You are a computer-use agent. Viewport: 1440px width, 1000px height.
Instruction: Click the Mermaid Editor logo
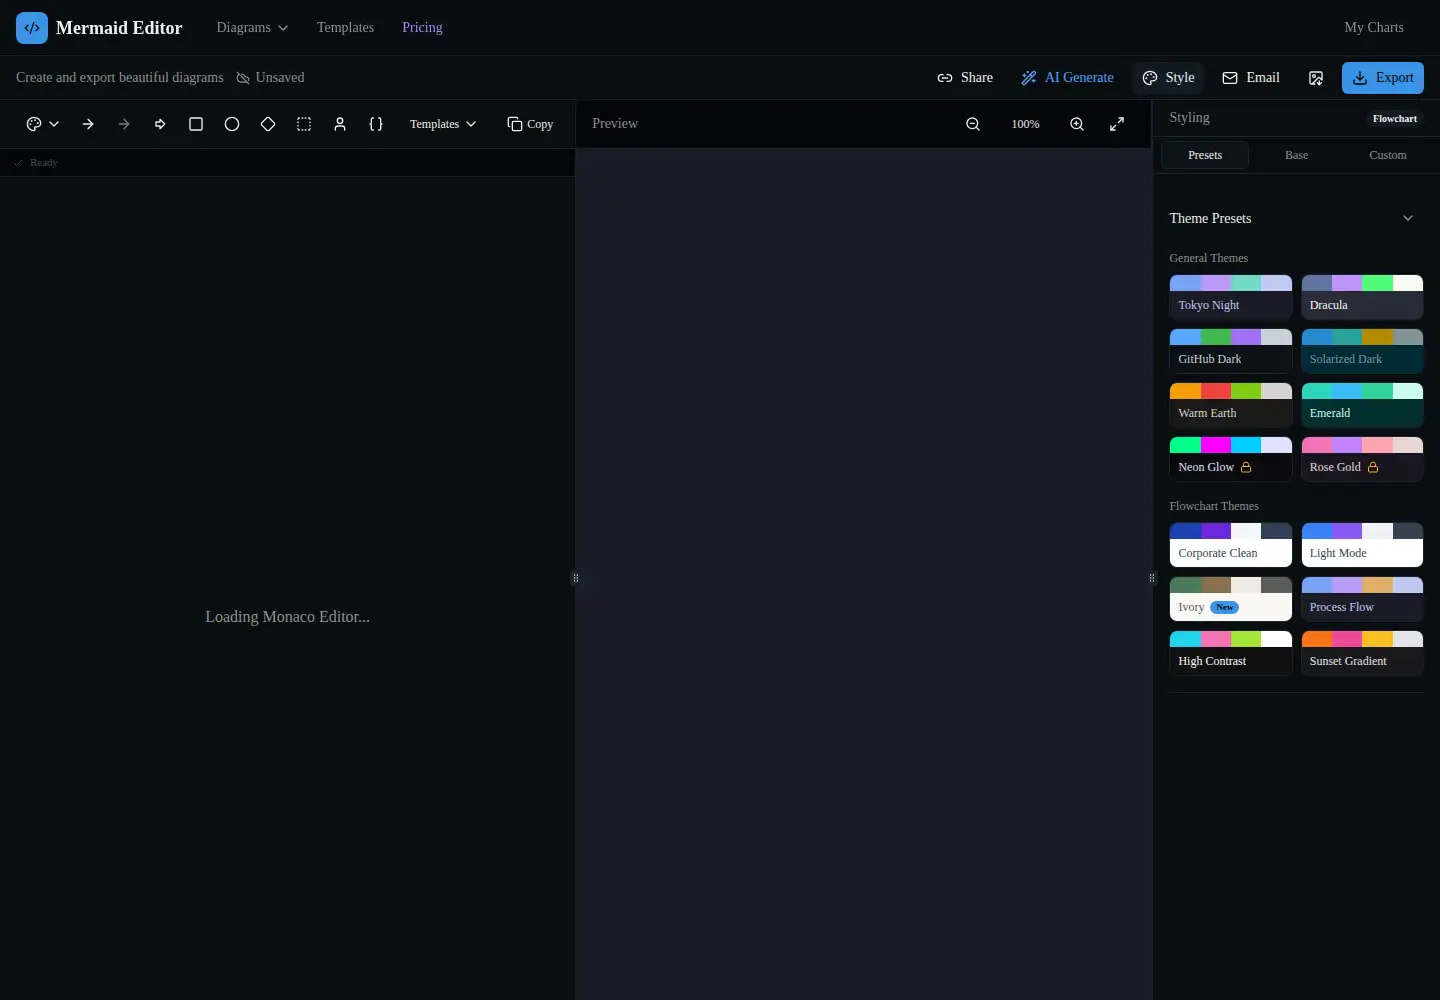click(x=99, y=28)
